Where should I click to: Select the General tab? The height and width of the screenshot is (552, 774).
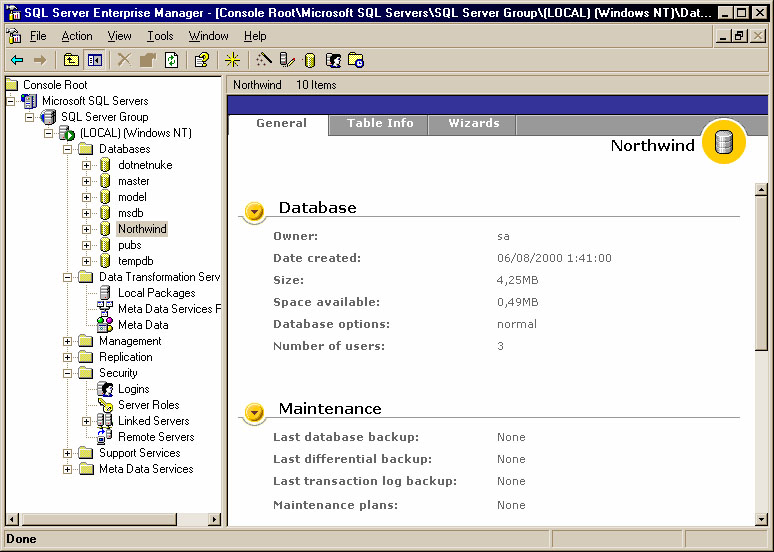click(281, 123)
